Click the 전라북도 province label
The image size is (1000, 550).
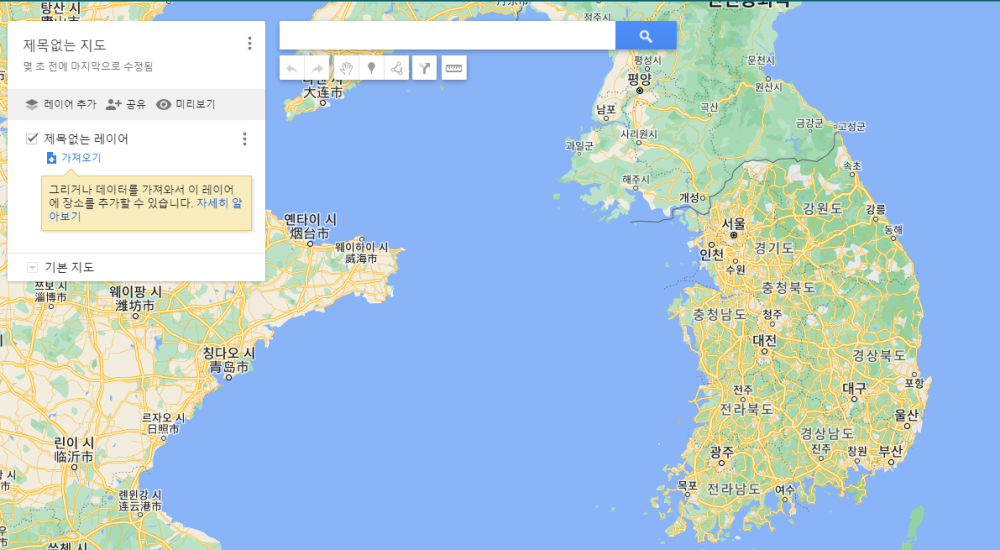point(747,409)
